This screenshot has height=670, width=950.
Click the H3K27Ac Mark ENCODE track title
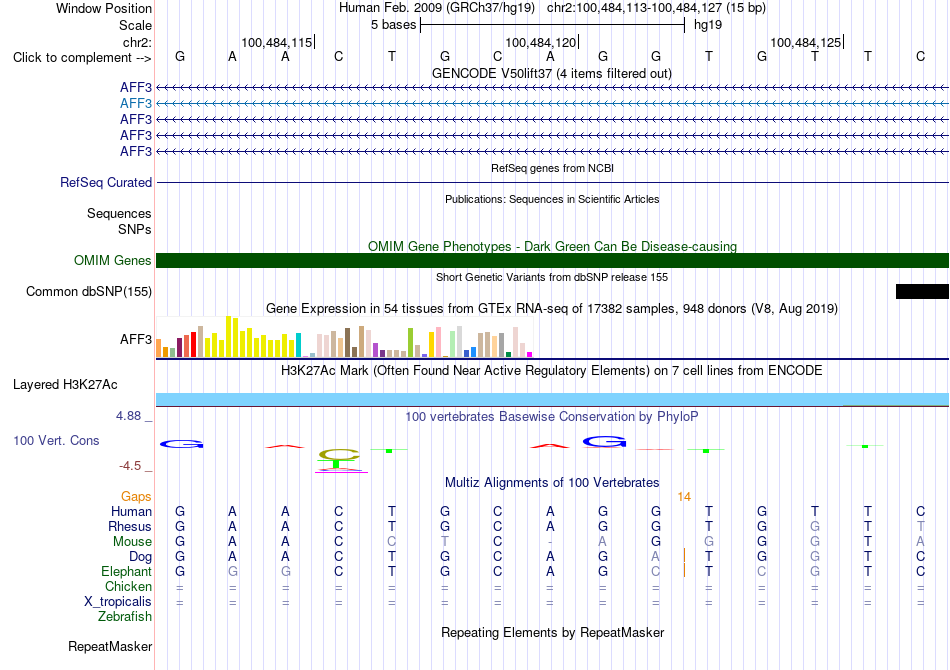point(552,370)
